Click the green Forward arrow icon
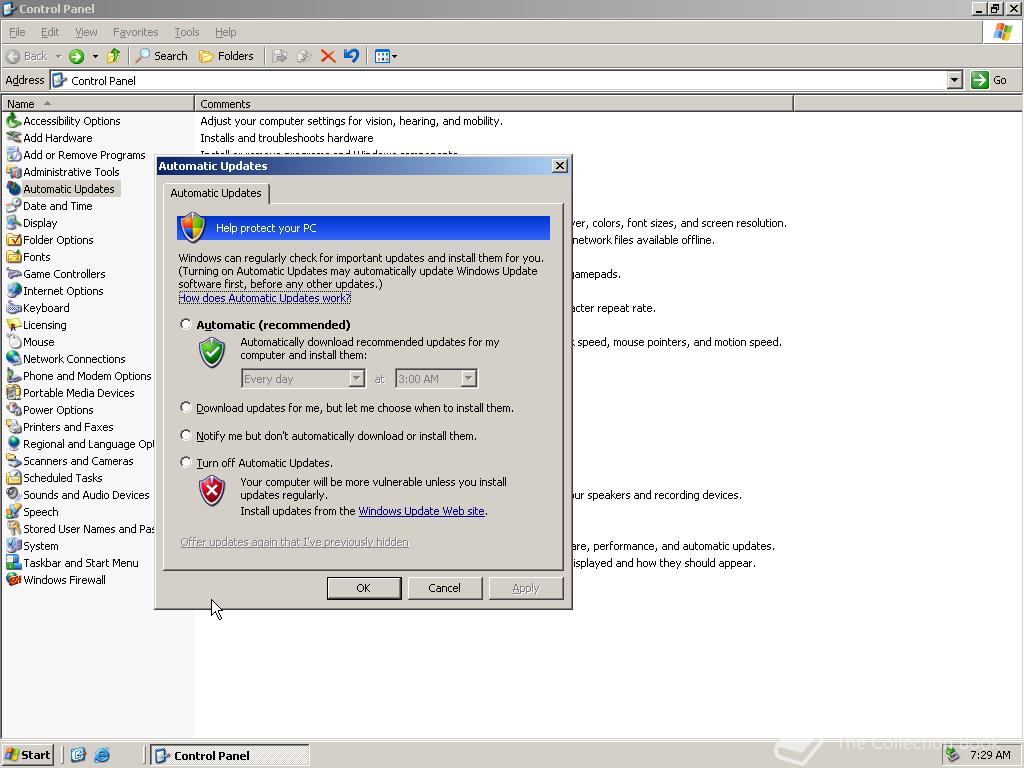The image size is (1024, 768). click(76, 56)
